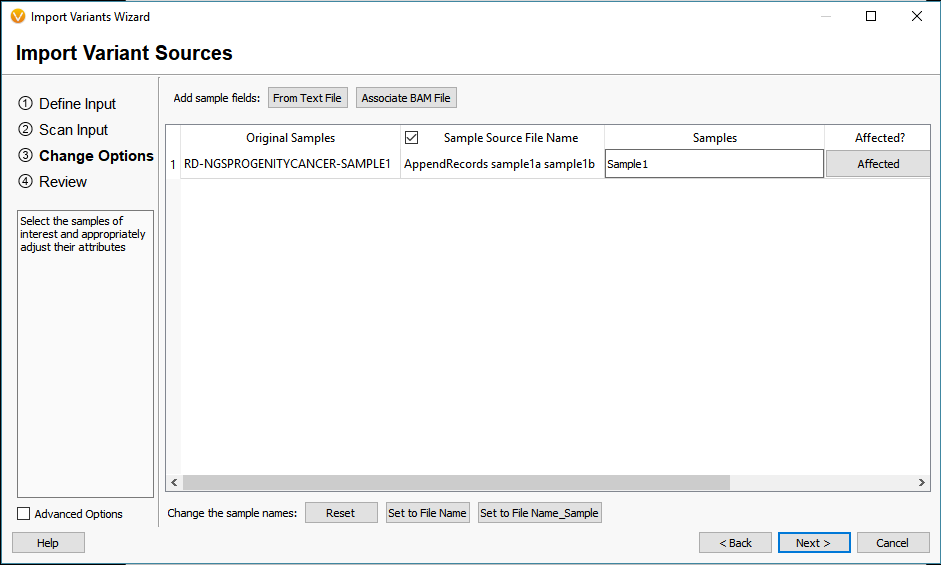Click the horizontal scrollbar right arrow
Viewport: 941px width, 565px height.
tap(922, 482)
